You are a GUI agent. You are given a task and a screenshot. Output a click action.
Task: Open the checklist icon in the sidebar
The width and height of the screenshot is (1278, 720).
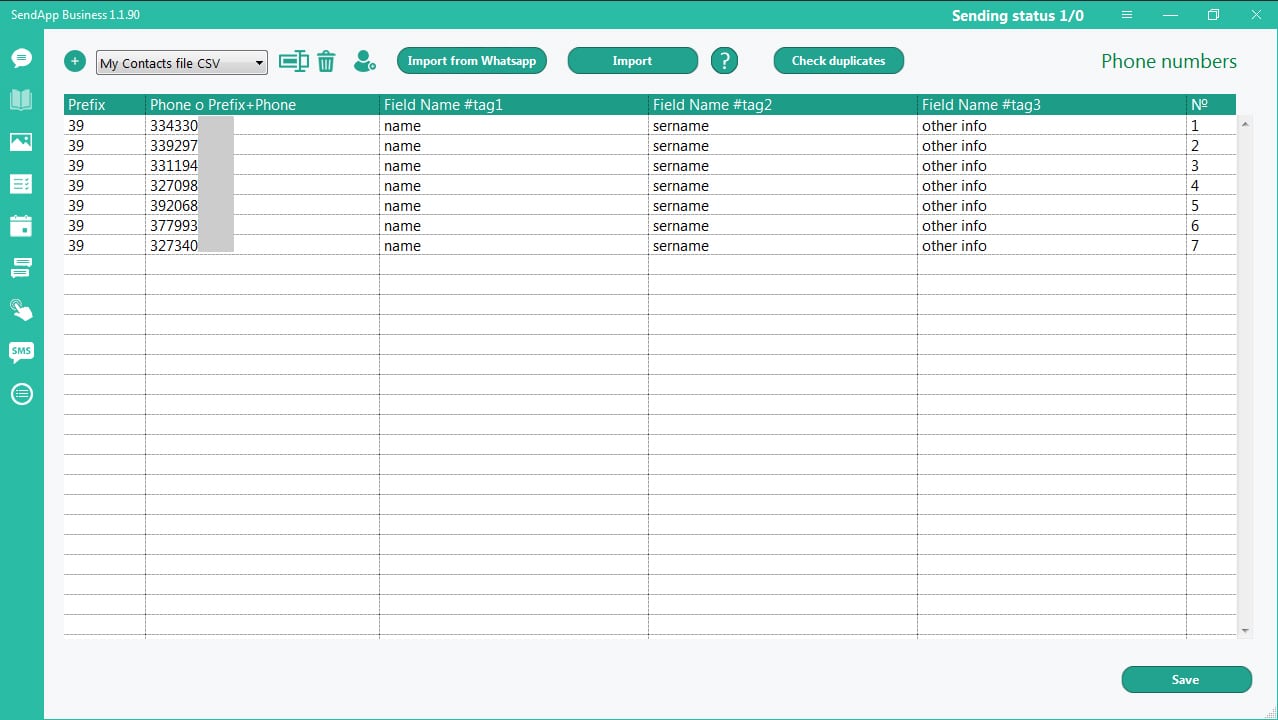pos(21,184)
